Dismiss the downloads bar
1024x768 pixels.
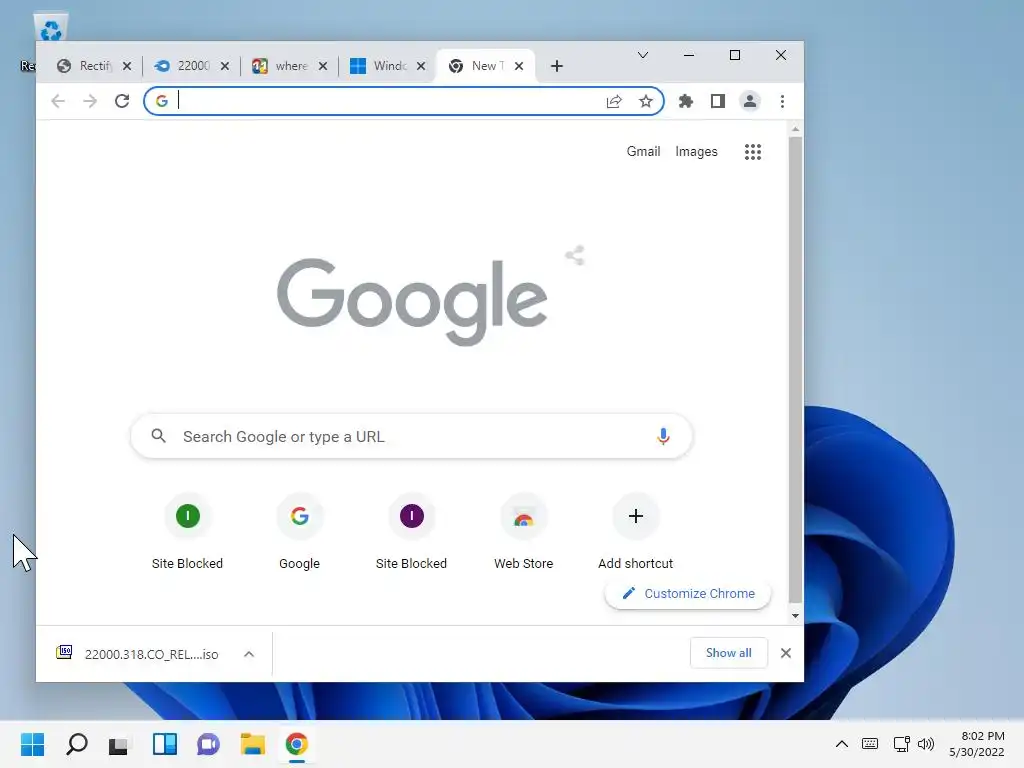point(786,653)
